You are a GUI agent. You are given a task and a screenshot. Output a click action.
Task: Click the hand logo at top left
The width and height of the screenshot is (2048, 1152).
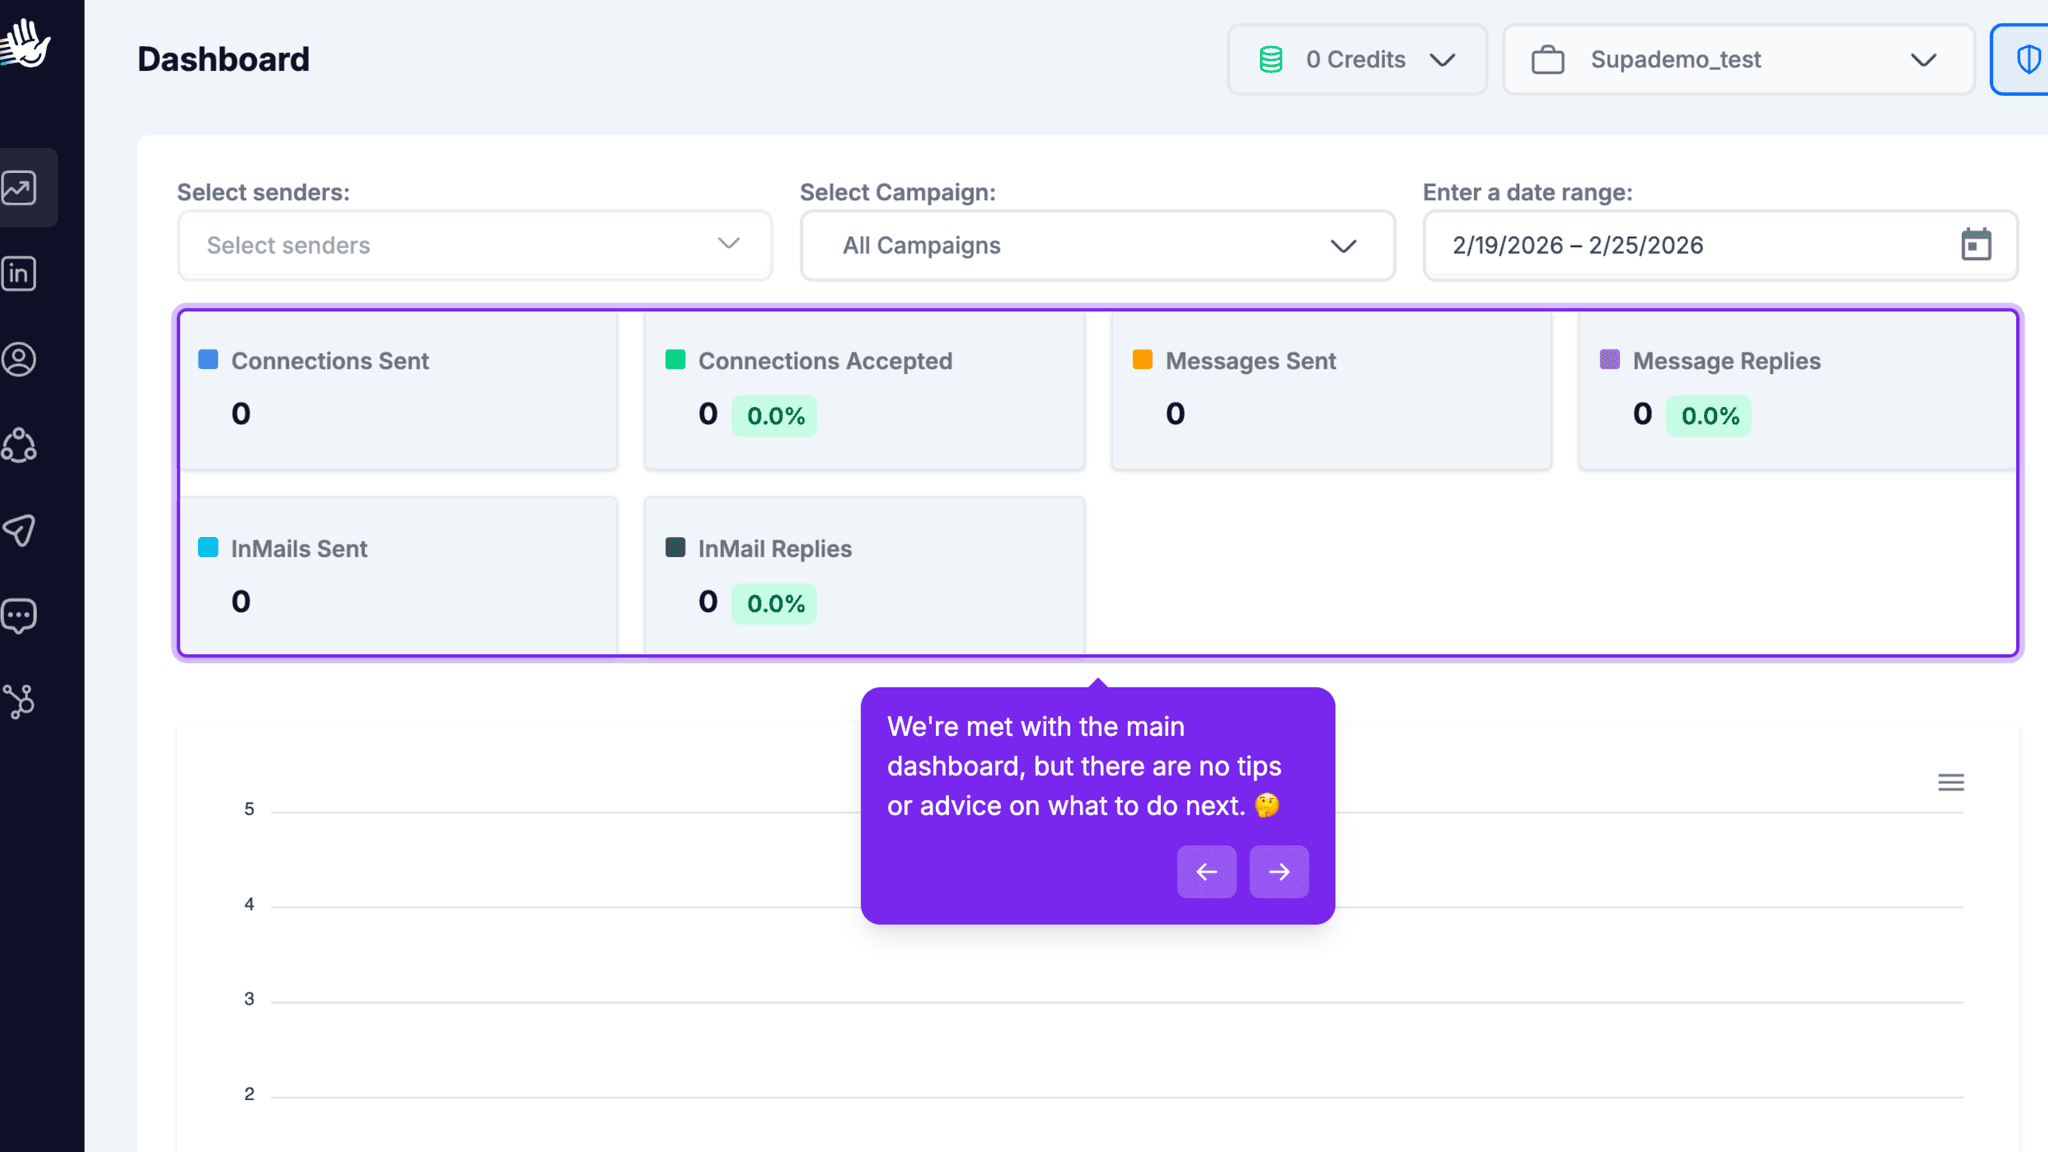tap(28, 42)
